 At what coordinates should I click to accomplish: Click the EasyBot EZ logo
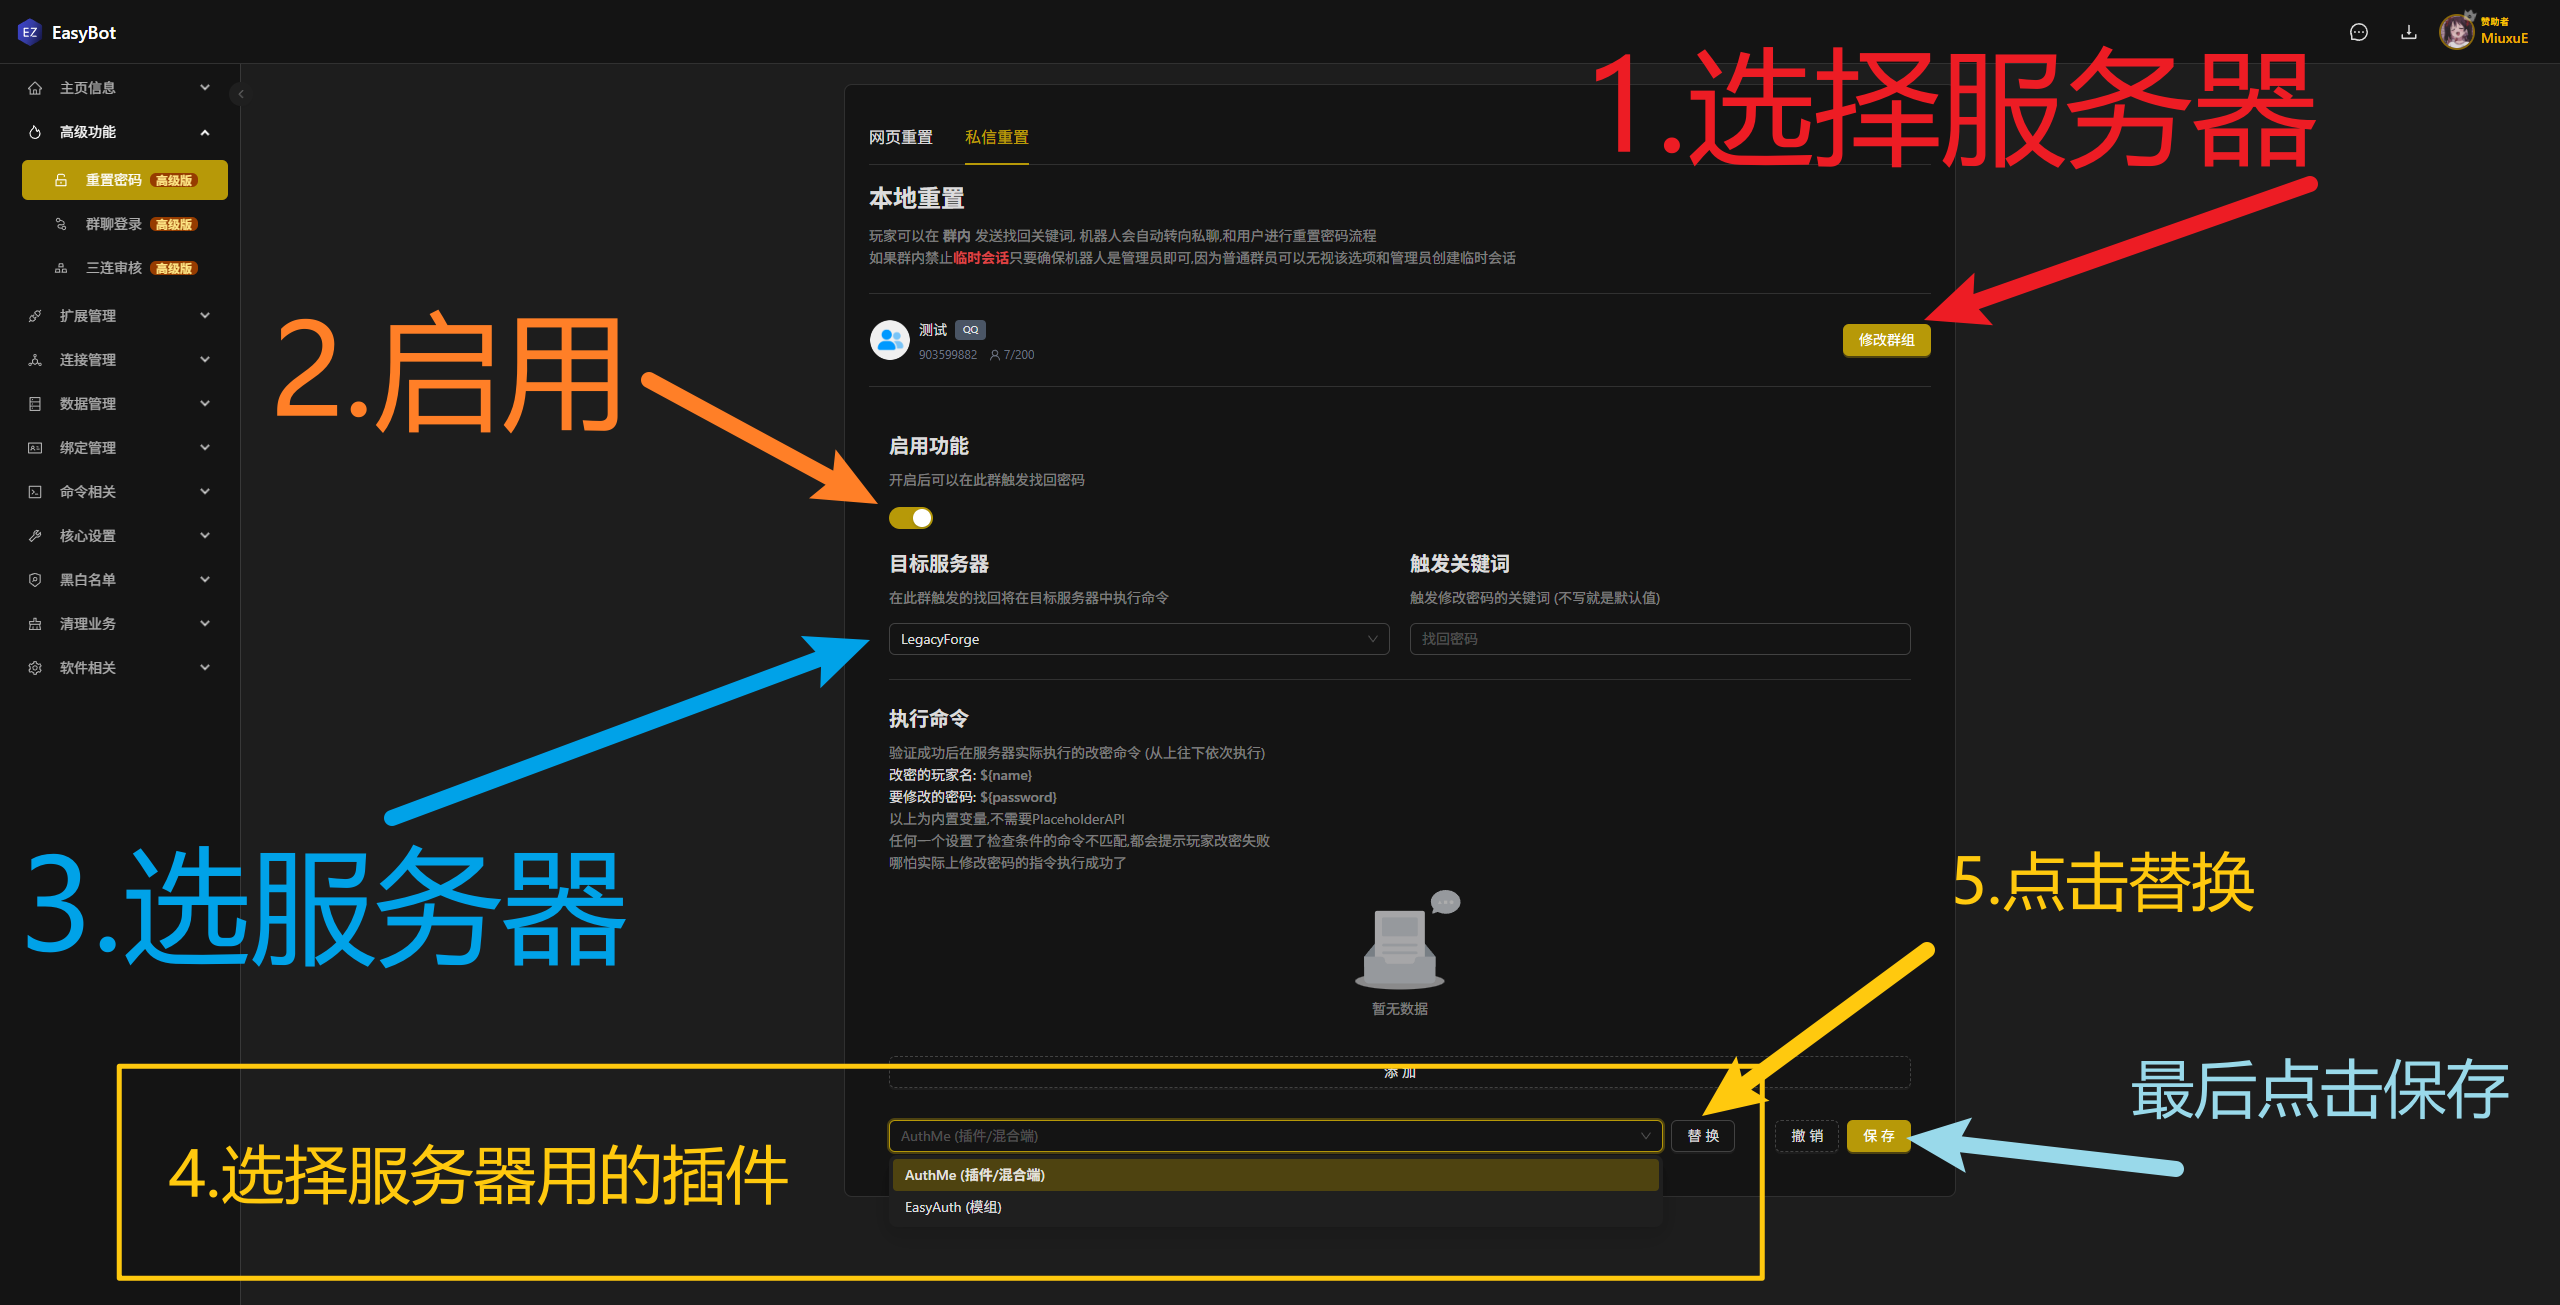point(29,33)
